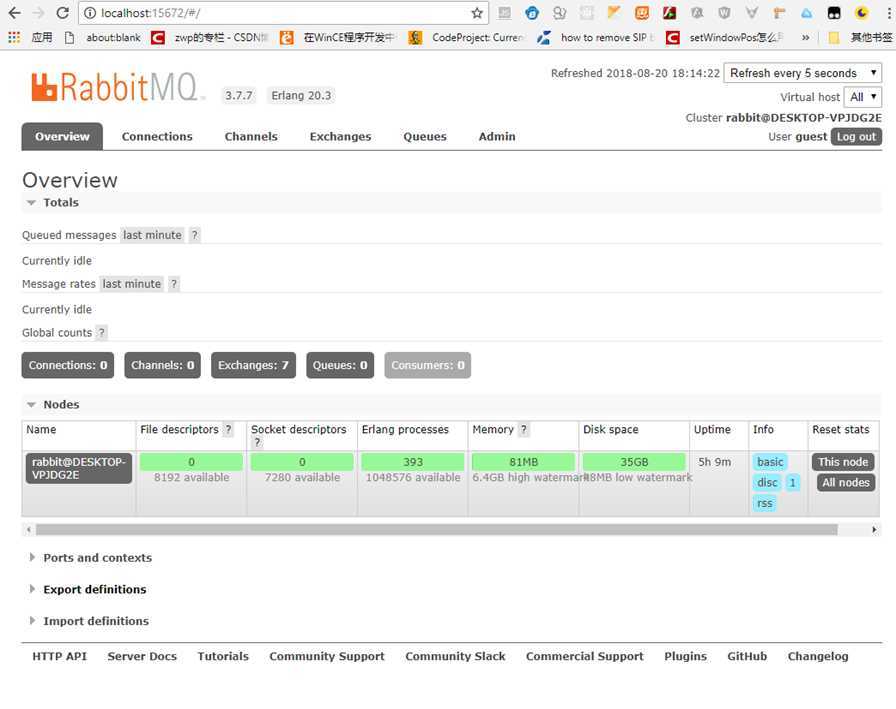Click the Channels: 0 count button
The width and height of the screenshot is (896, 709).
(x=162, y=365)
